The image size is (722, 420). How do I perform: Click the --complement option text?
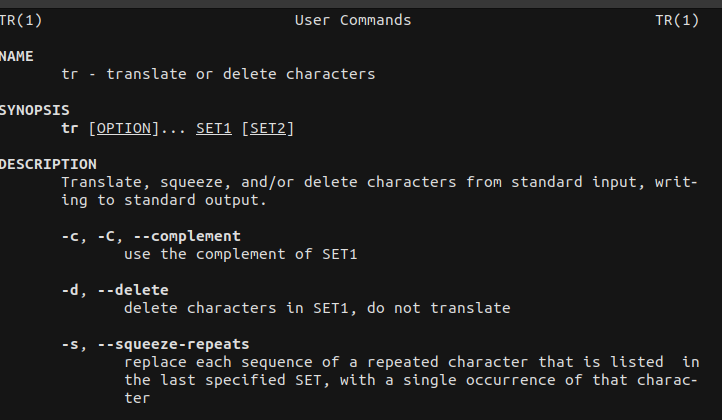(x=187, y=236)
